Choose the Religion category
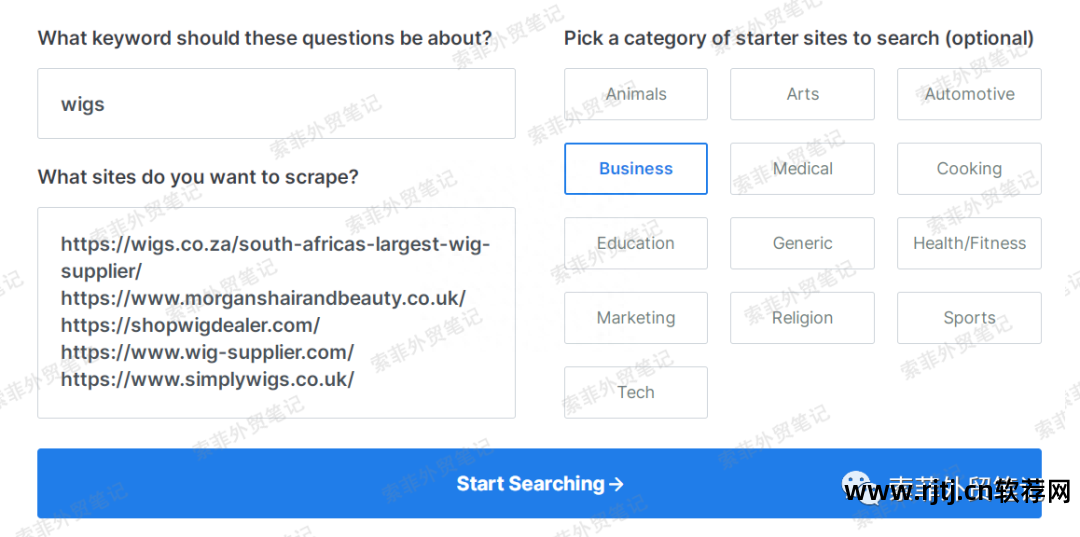 (802, 318)
